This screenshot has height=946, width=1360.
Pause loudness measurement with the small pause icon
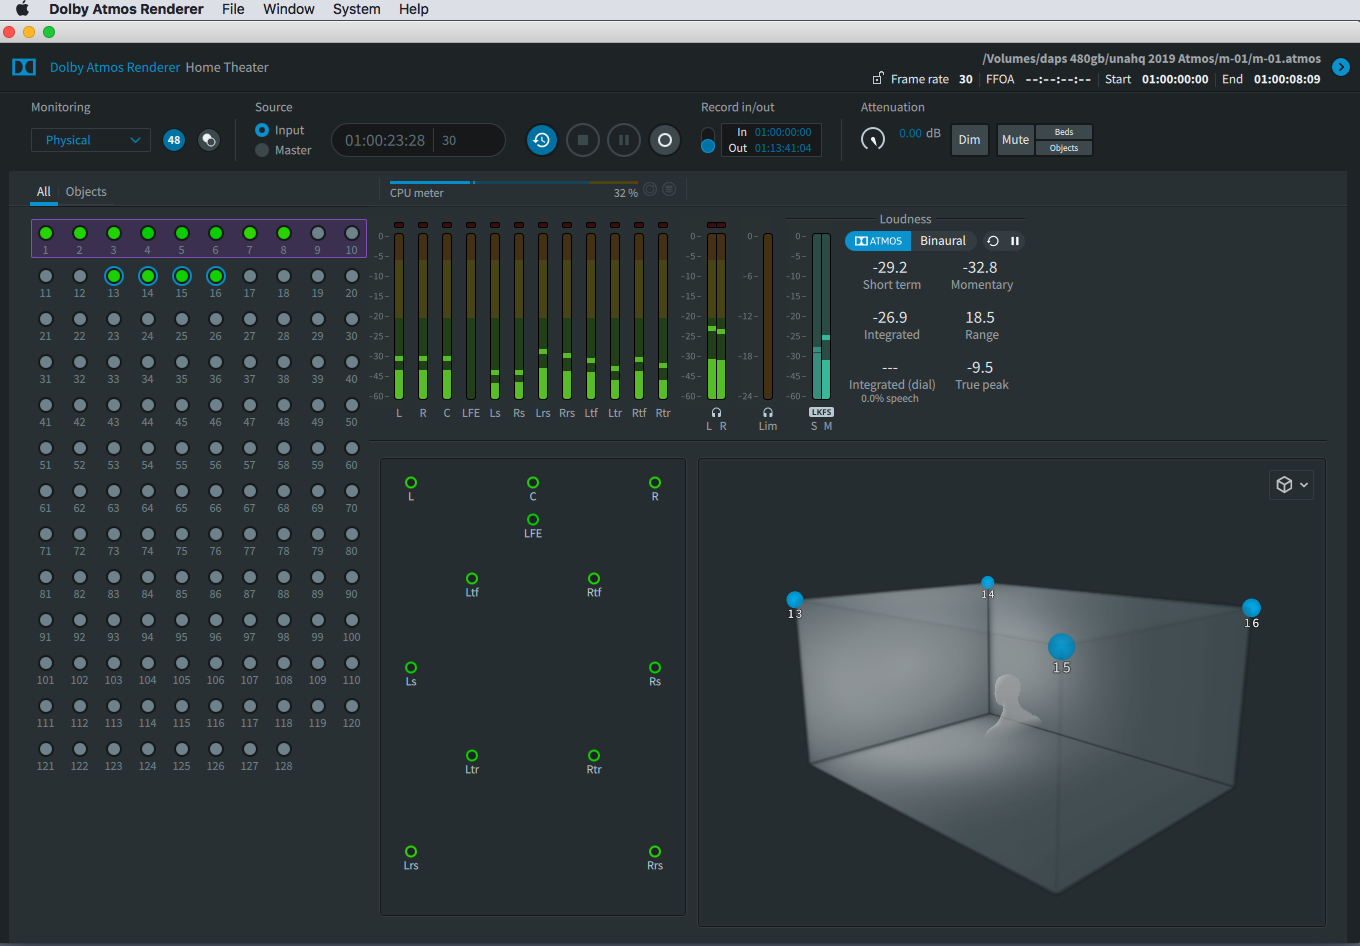pyautogui.click(x=1015, y=241)
